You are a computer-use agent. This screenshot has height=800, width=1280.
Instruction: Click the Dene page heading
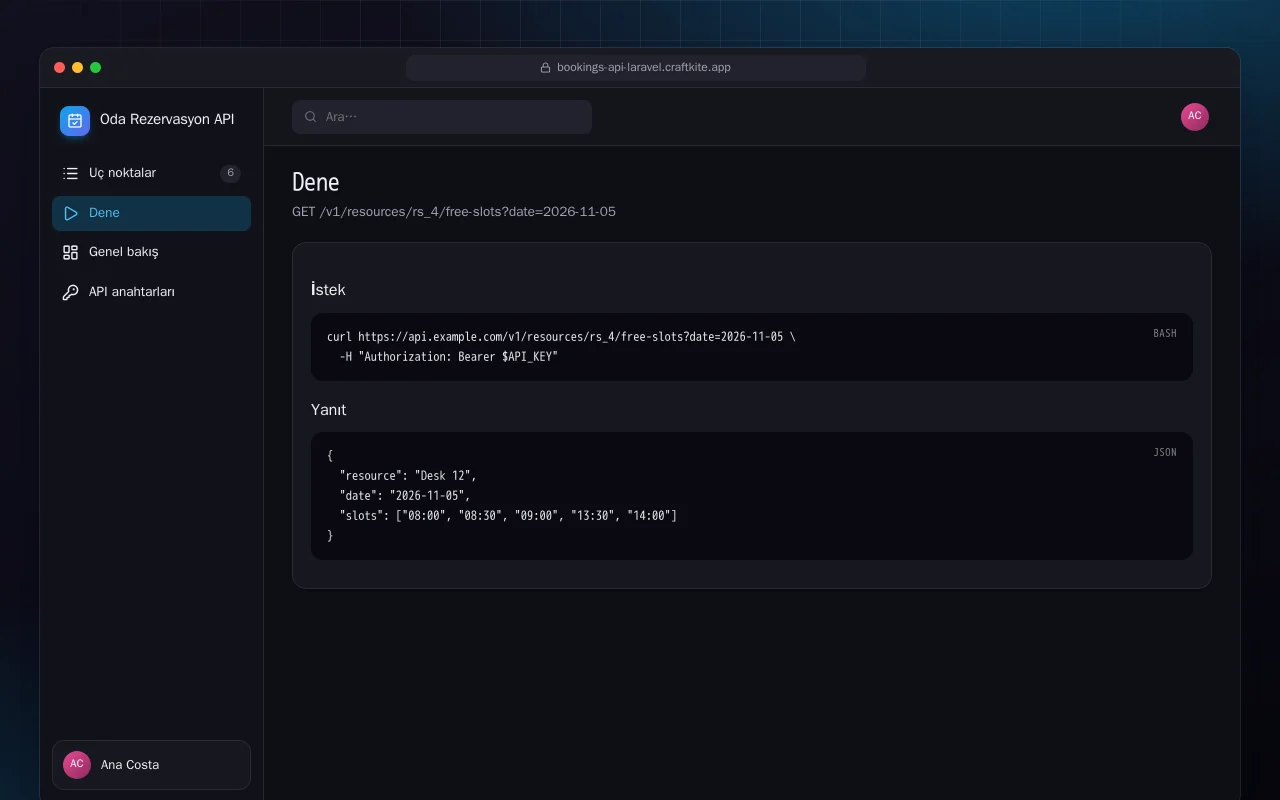click(316, 182)
